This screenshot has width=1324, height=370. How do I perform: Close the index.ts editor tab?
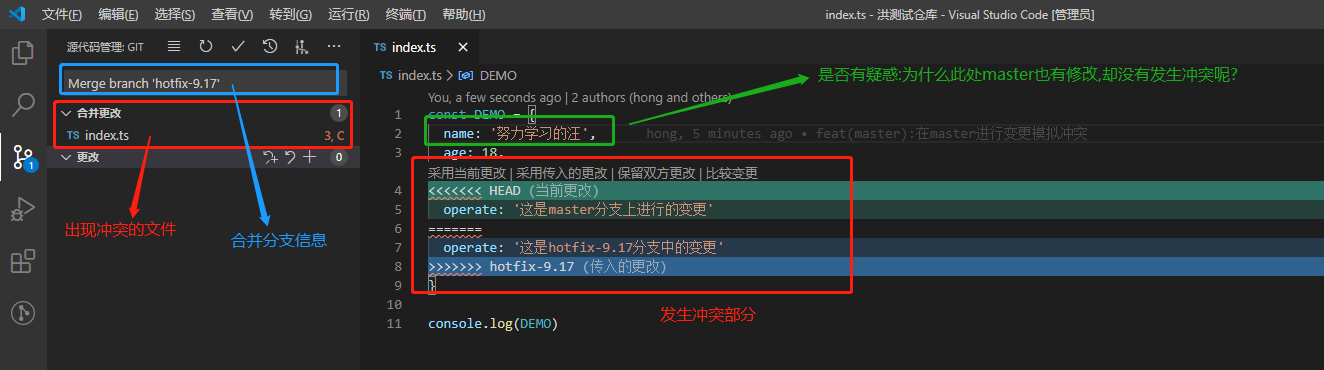(x=462, y=47)
